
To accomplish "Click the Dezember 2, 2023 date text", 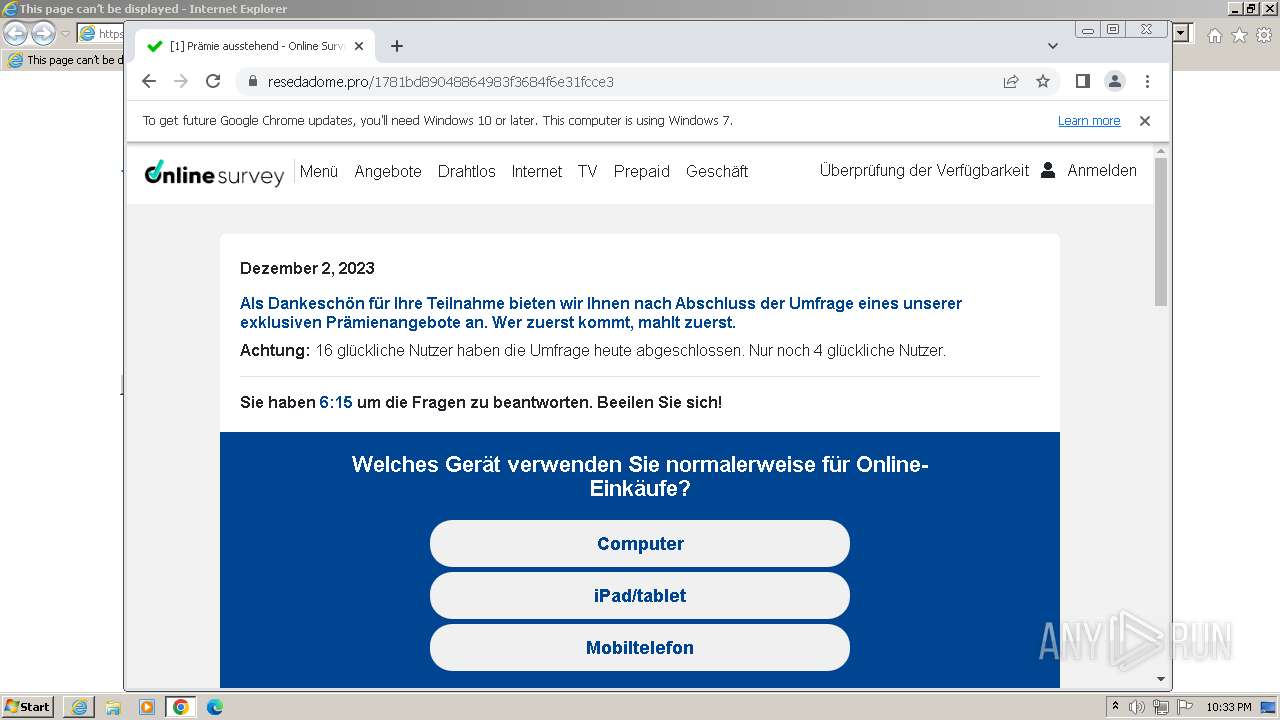I will [x=307, y=268].
